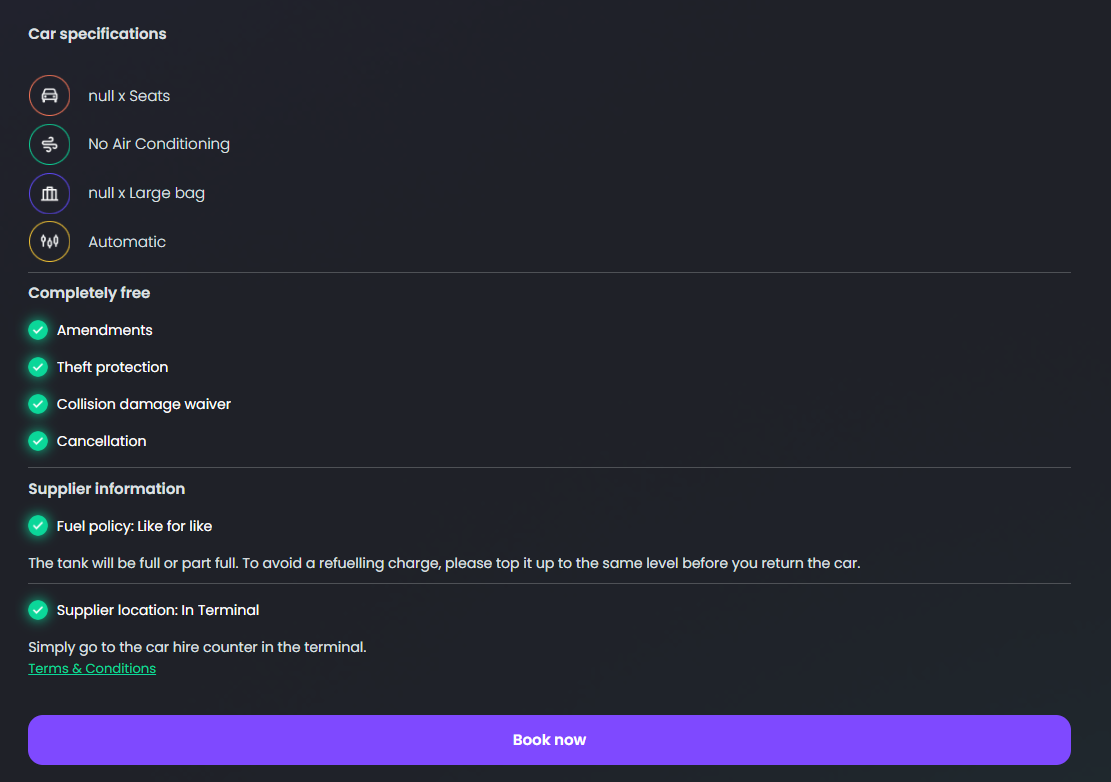Image resolution: width=1111 pixels, height=782 pixels.
Task: Click the automatic transmission icon
Action: coord(49,242)
